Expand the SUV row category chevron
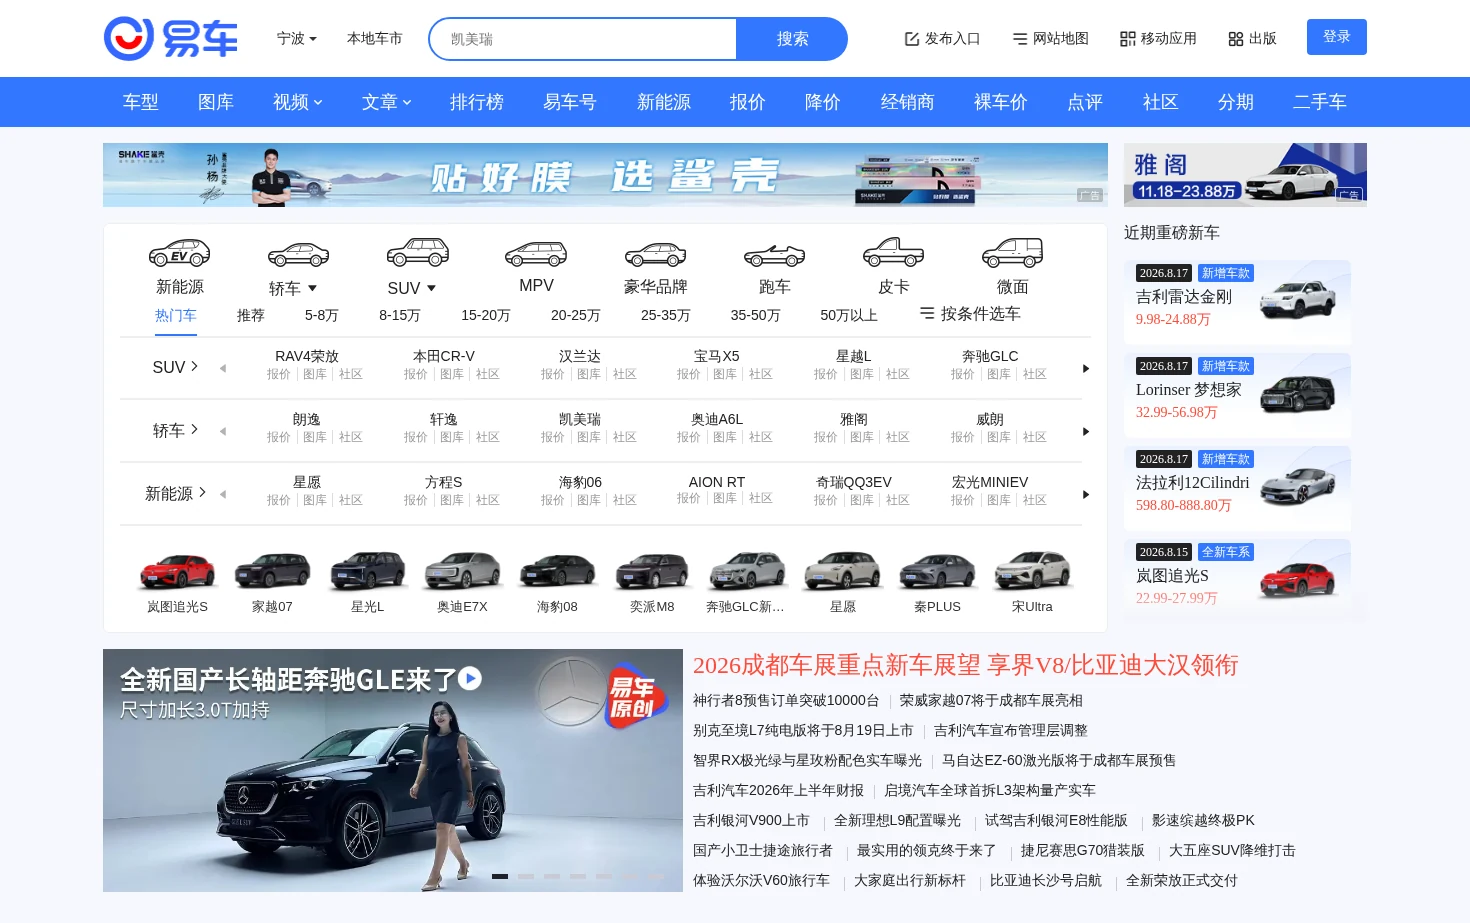Image resolution: width=1470 pixels, height=923 pixels. point(194,366)
